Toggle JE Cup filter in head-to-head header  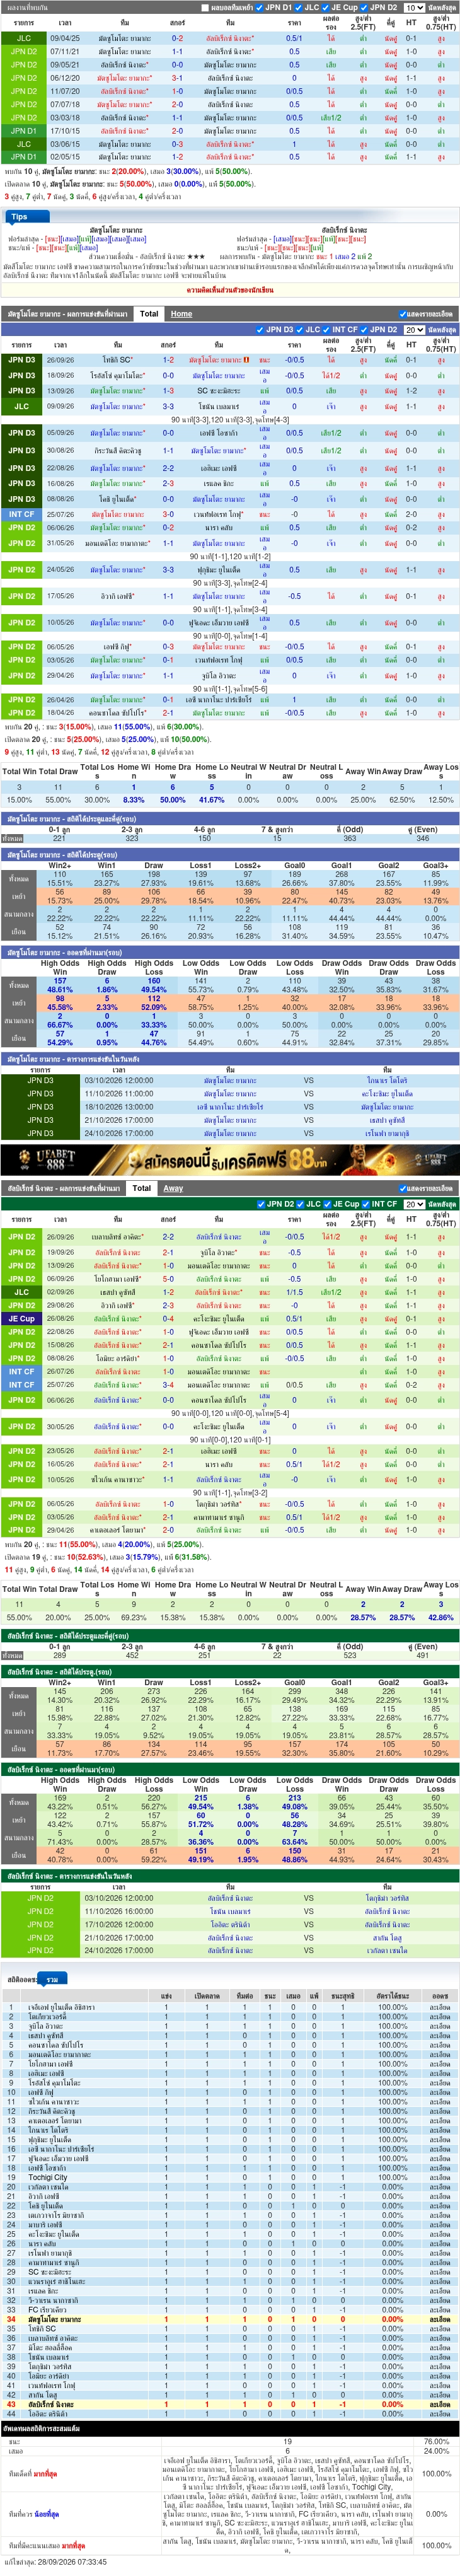pos(326,7)
